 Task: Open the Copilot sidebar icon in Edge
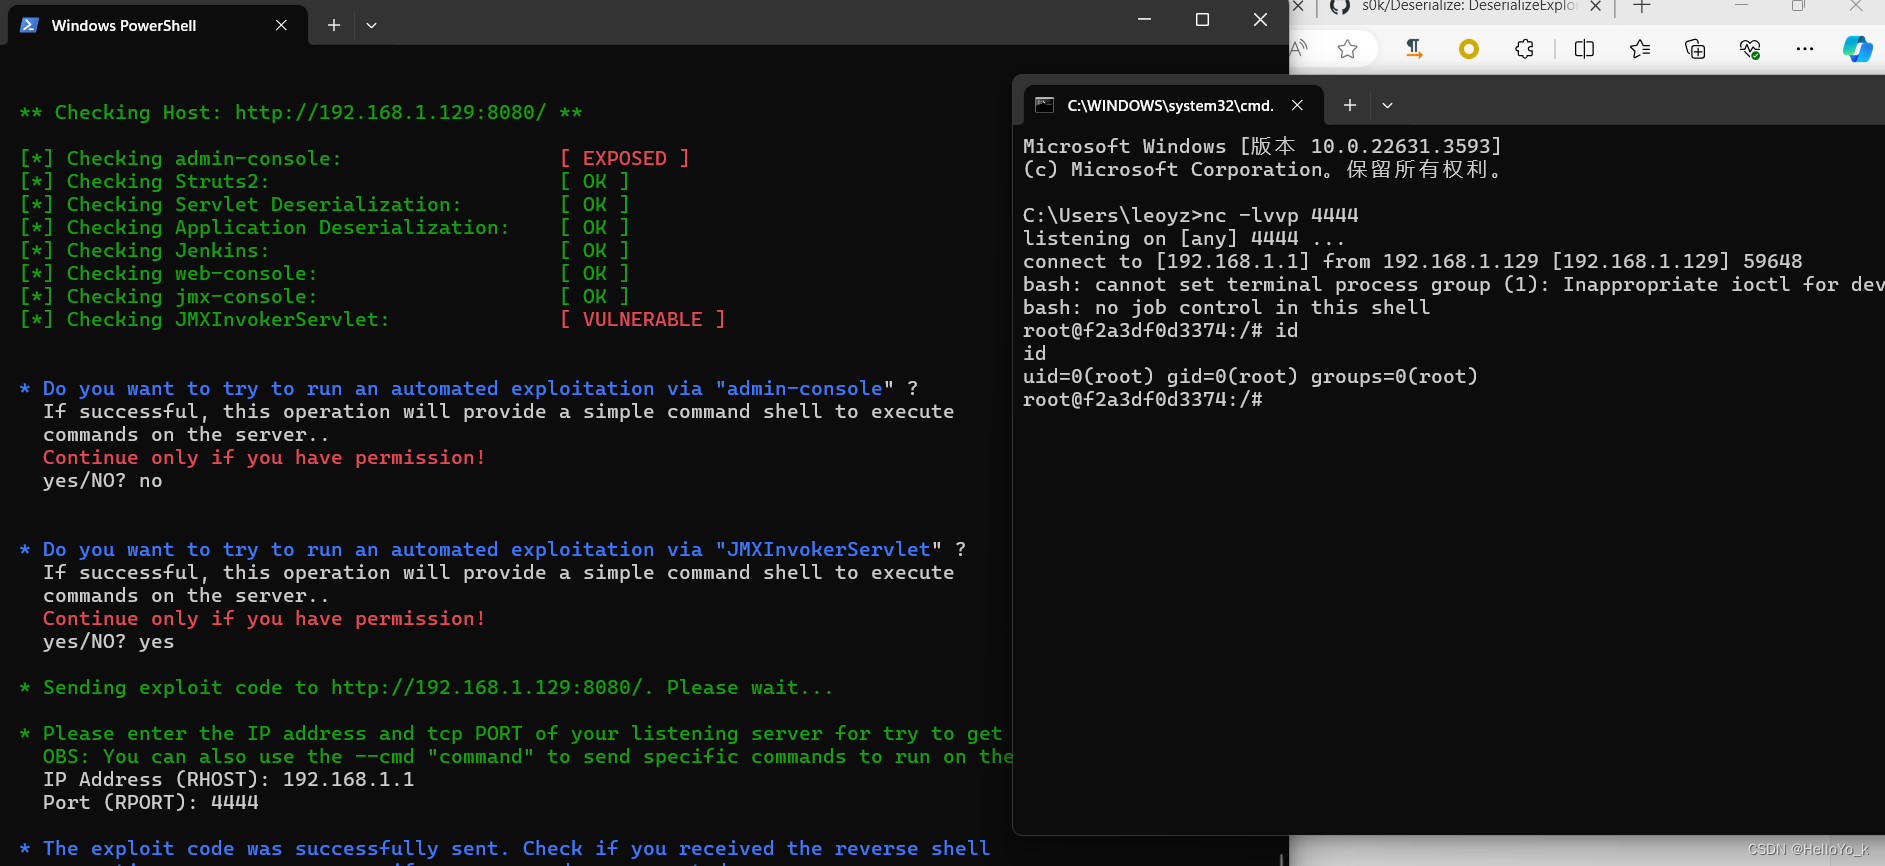(1857, 49)
